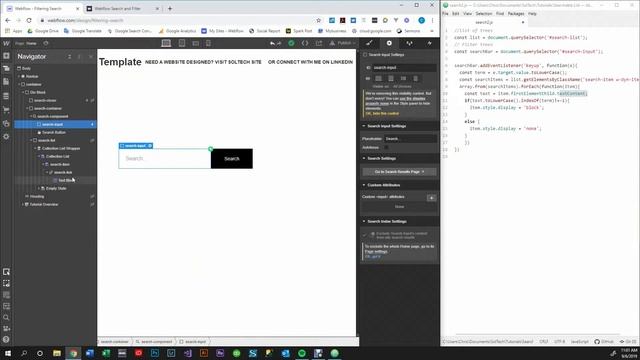
Task: Toggle the page preview eye icon
Action: point(46,43)
